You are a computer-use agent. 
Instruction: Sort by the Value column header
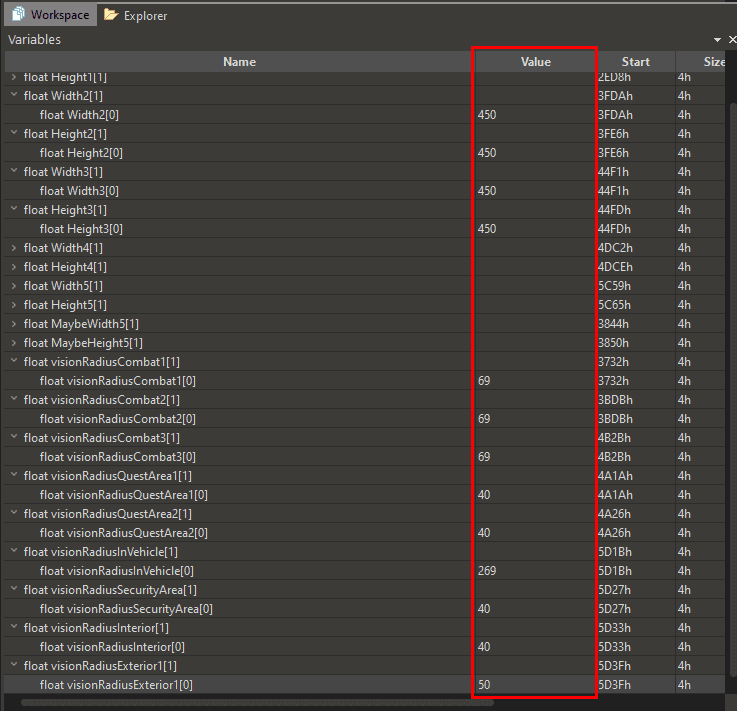point(535,62)
